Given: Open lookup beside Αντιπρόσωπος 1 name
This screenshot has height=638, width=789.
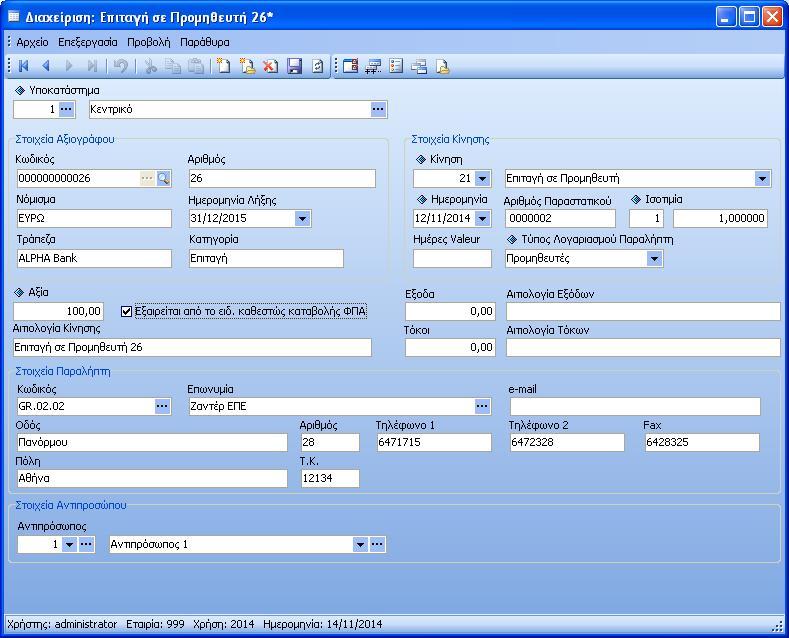Looking at the screenshot, I should 377,544.
